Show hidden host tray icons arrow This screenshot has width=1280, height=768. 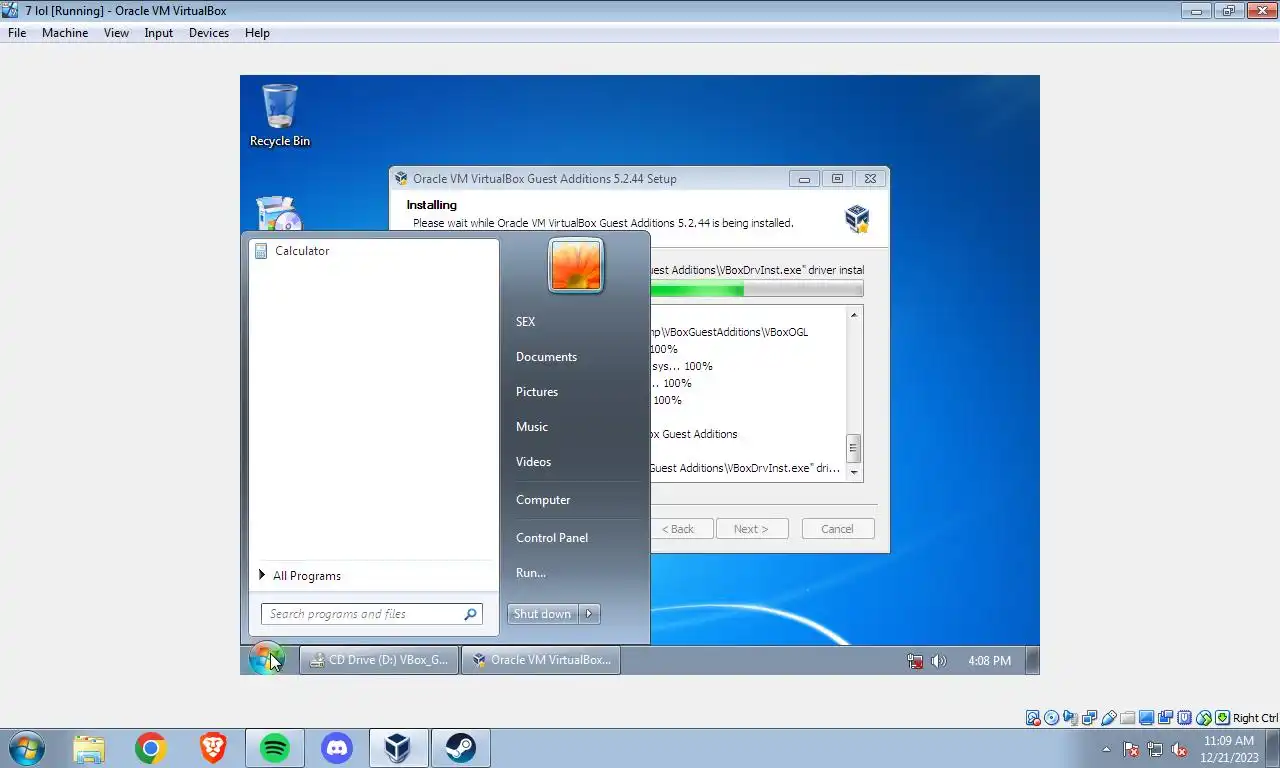point(1106,749)
